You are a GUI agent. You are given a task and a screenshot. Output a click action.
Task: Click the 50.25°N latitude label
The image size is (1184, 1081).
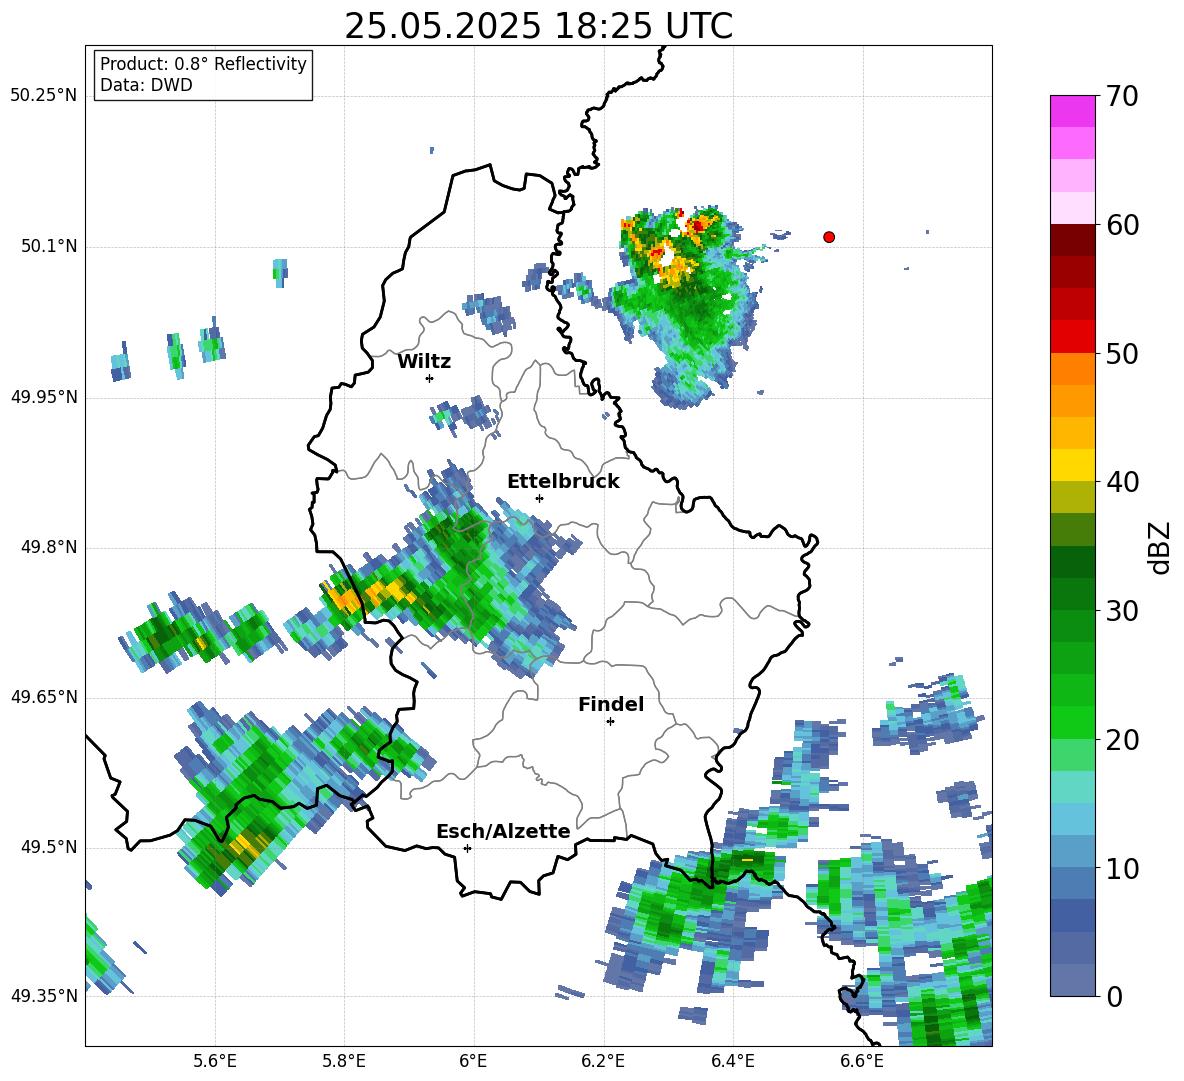[x=44, y=96]
